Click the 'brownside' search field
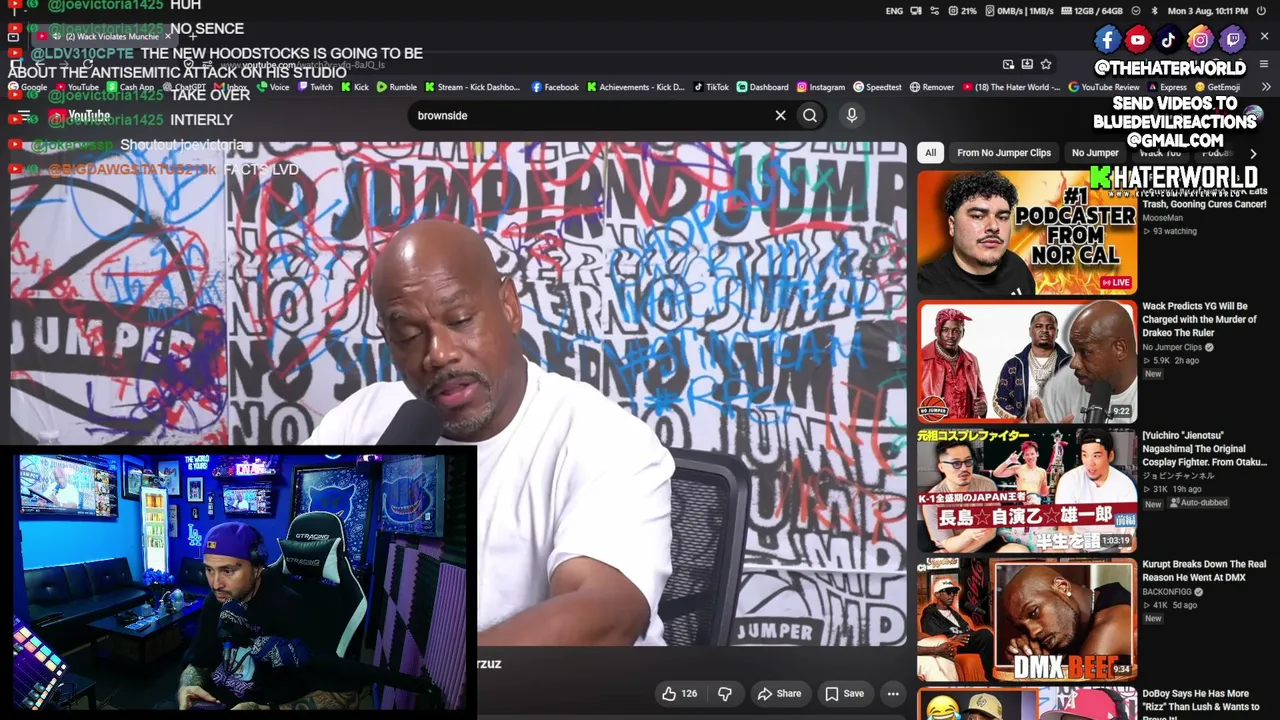Viewport: 1280px width, 720px height. 590,115
